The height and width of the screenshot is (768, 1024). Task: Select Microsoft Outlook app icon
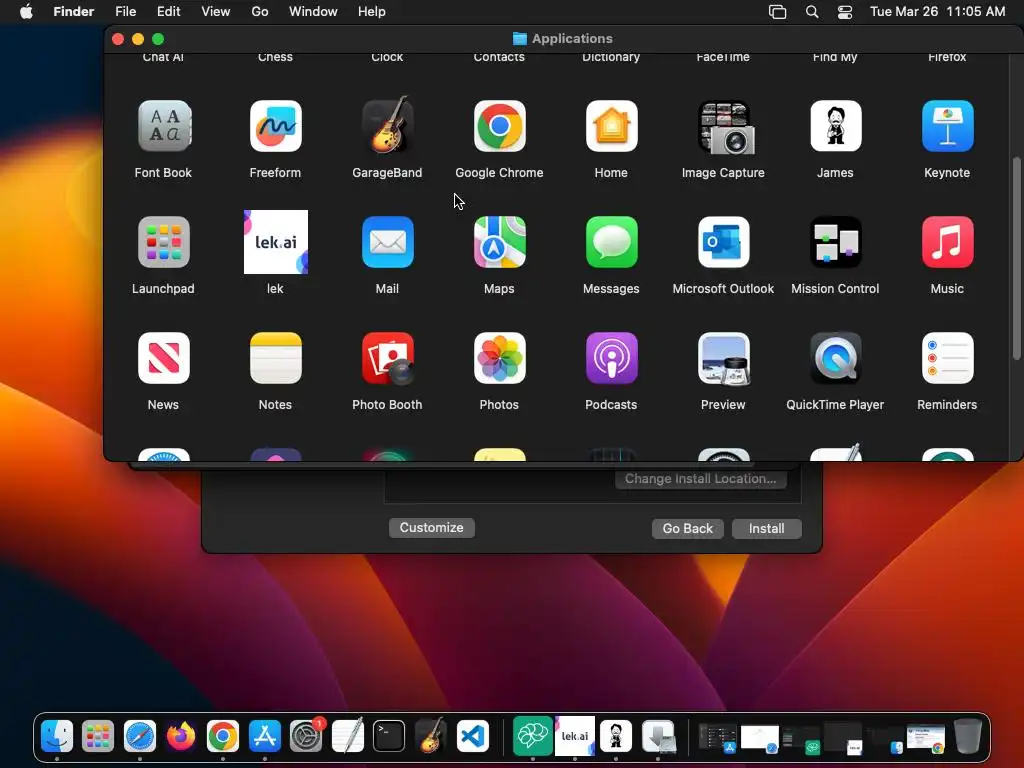(x=724, y=242)
